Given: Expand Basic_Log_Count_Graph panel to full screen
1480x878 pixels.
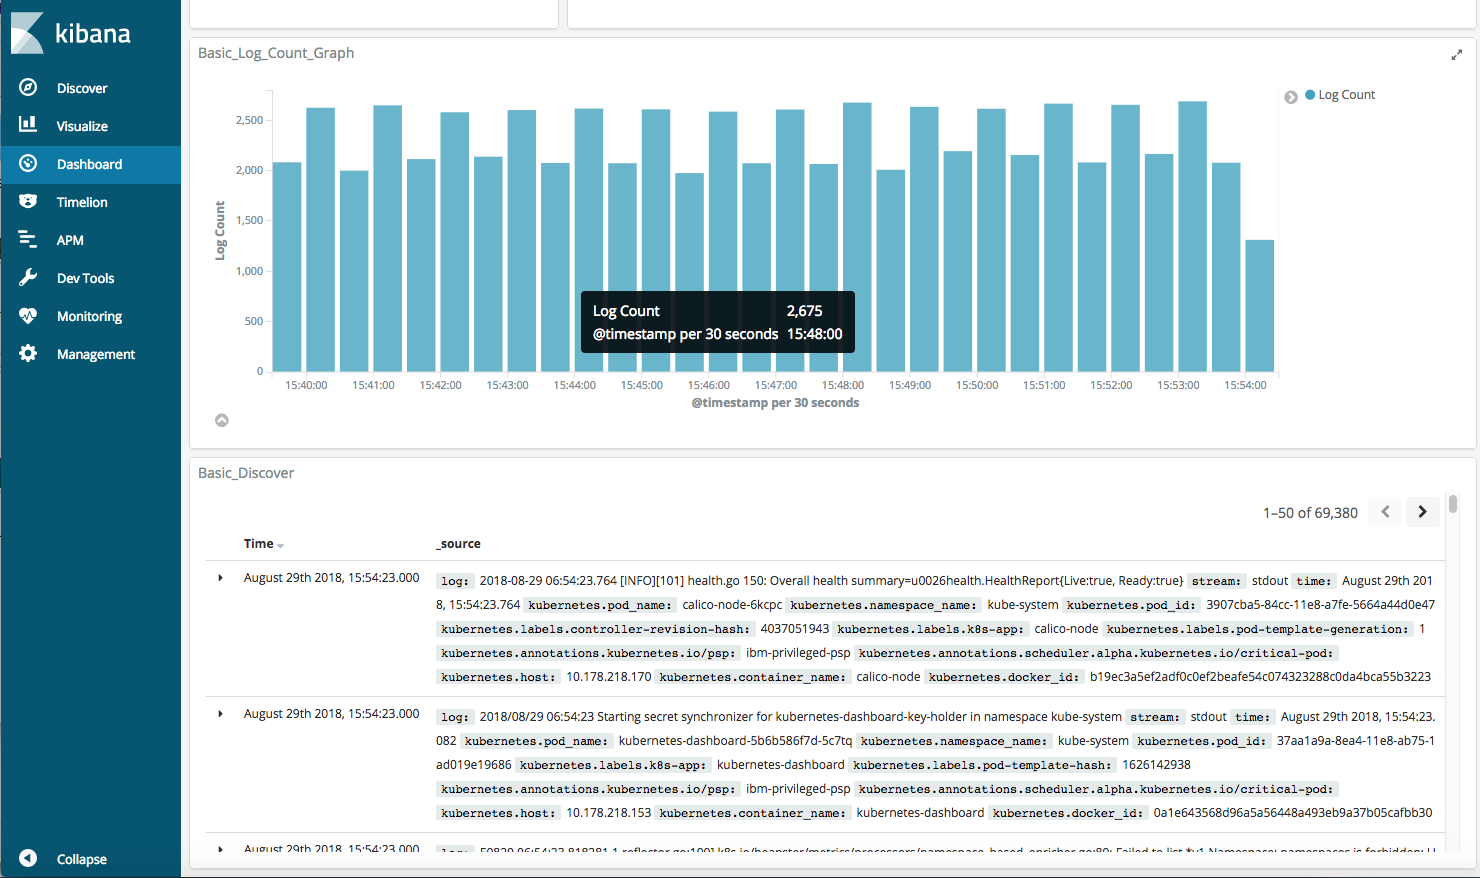Looking at the screenshot, I should pyautogui.click(x=1457, y=55).
